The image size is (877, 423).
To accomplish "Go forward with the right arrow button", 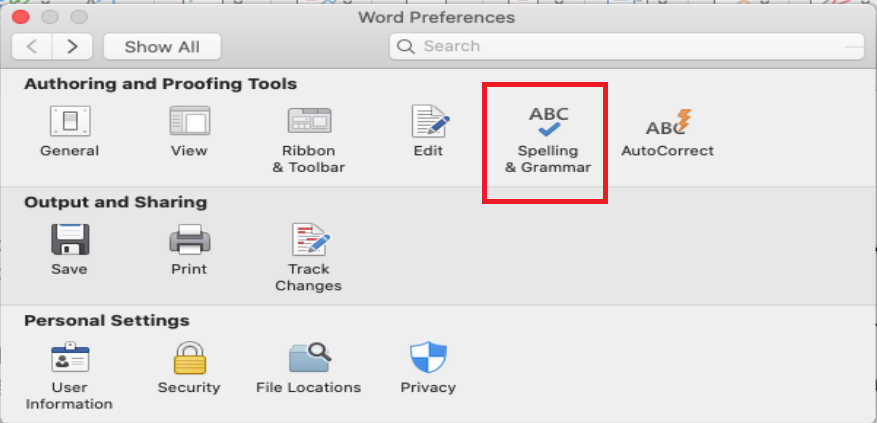I will (72, 46).
